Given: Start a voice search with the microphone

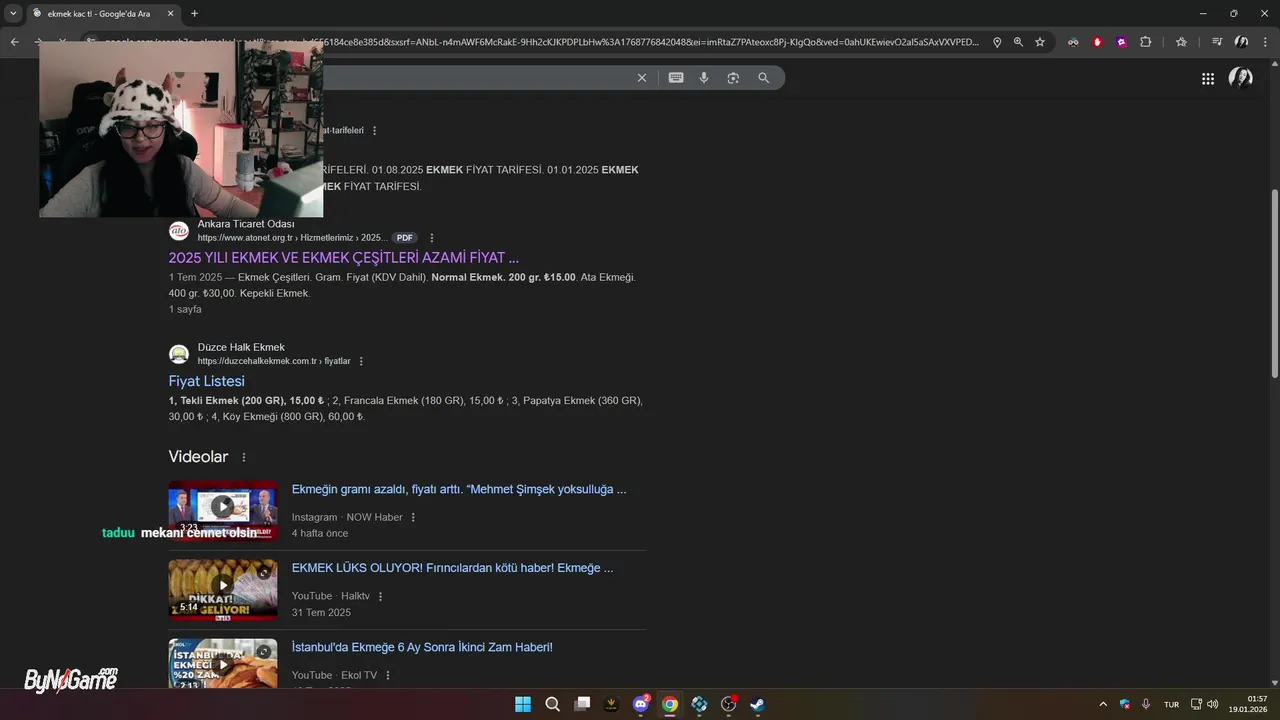Looking at the screenshot, I should click(704, 78).
